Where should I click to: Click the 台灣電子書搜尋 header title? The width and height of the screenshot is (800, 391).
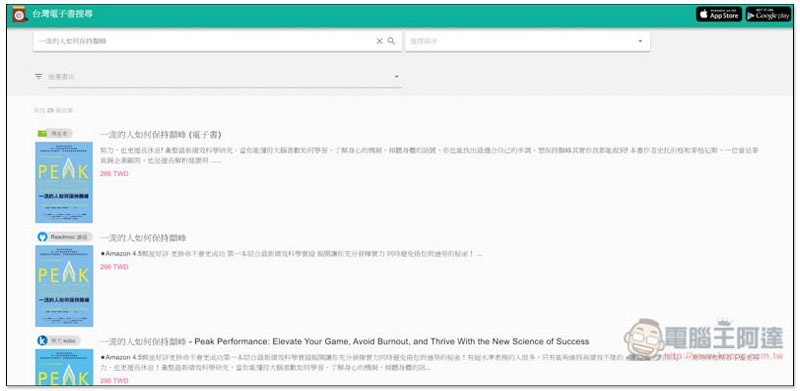coord(62,15)
